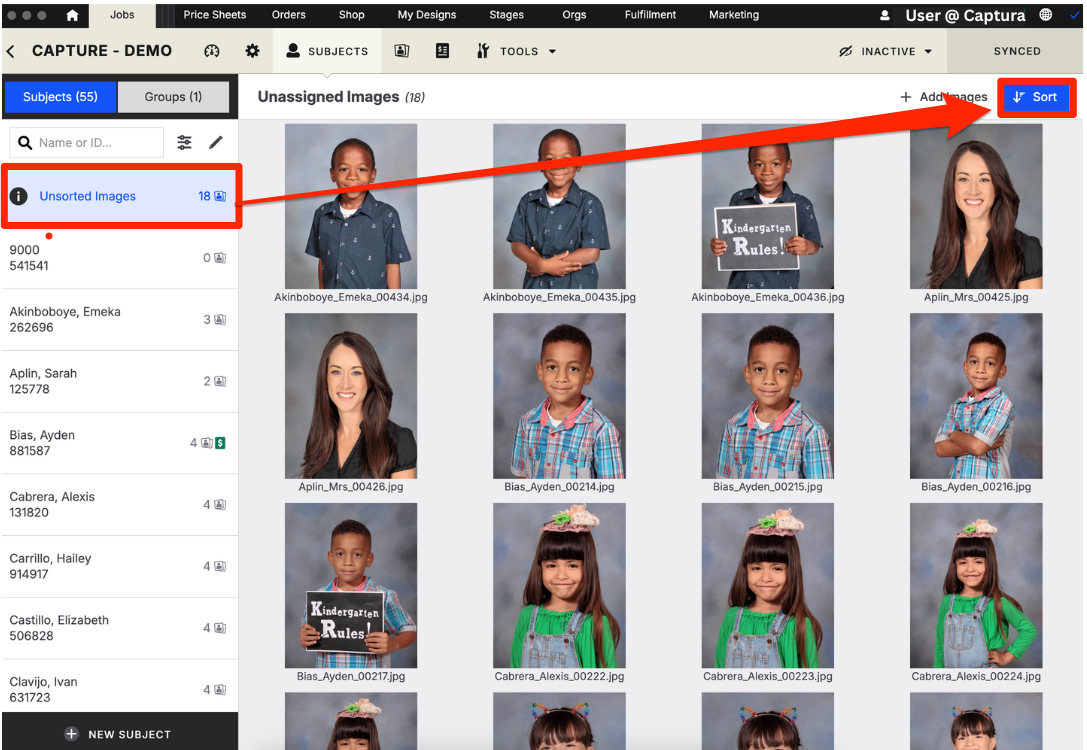
Task: Click the New Subject button
Action: coord(119,734)
